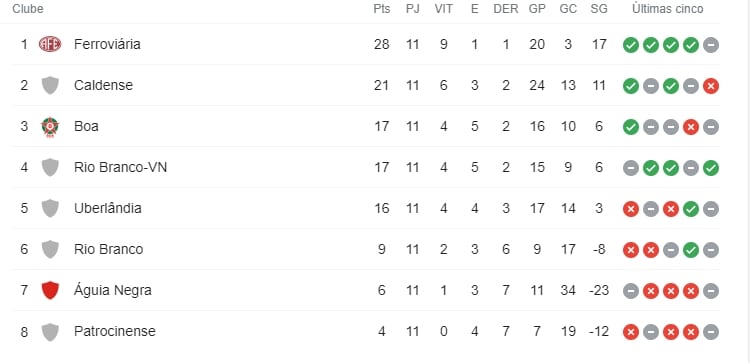This screenshot has width=750, height=363.
Task: Click Caldense's red loss result icon
Action: [x=711, y=87]
